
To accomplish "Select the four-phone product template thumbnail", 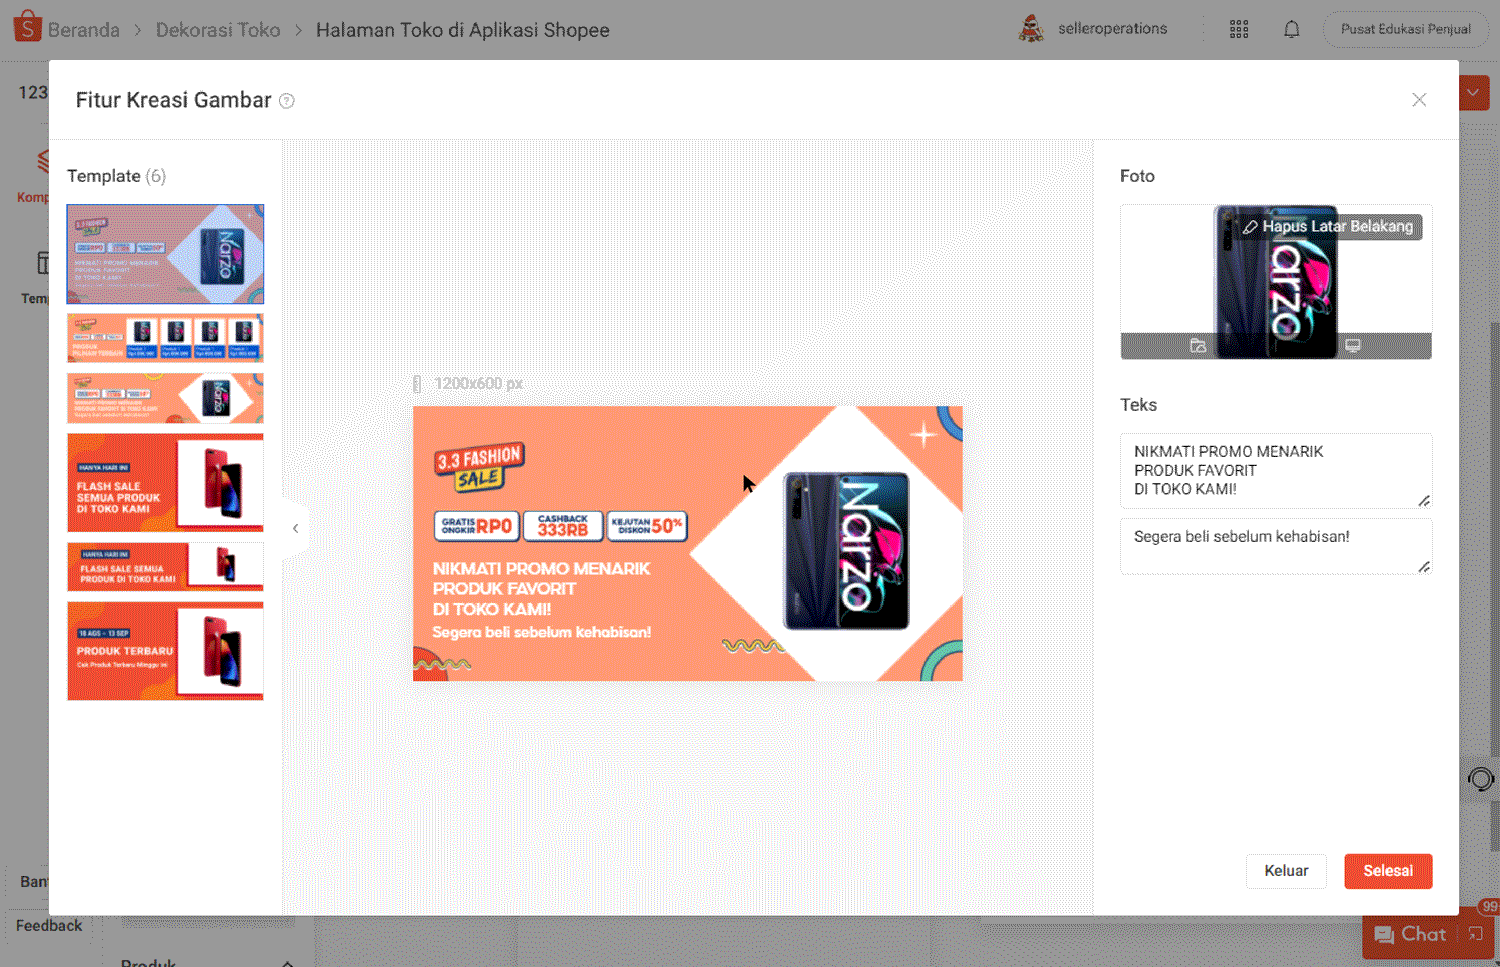I will coord(165,338).
